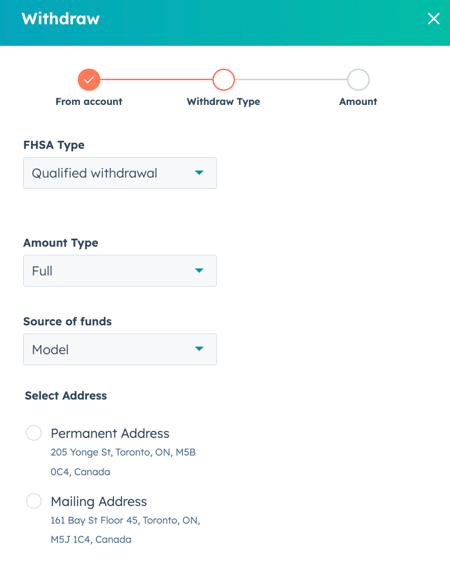Click the 161 Bay St Floor 45 address text
Image resolution: width=450 pixels, height=563 pixels.
click(x=125, y=530)
